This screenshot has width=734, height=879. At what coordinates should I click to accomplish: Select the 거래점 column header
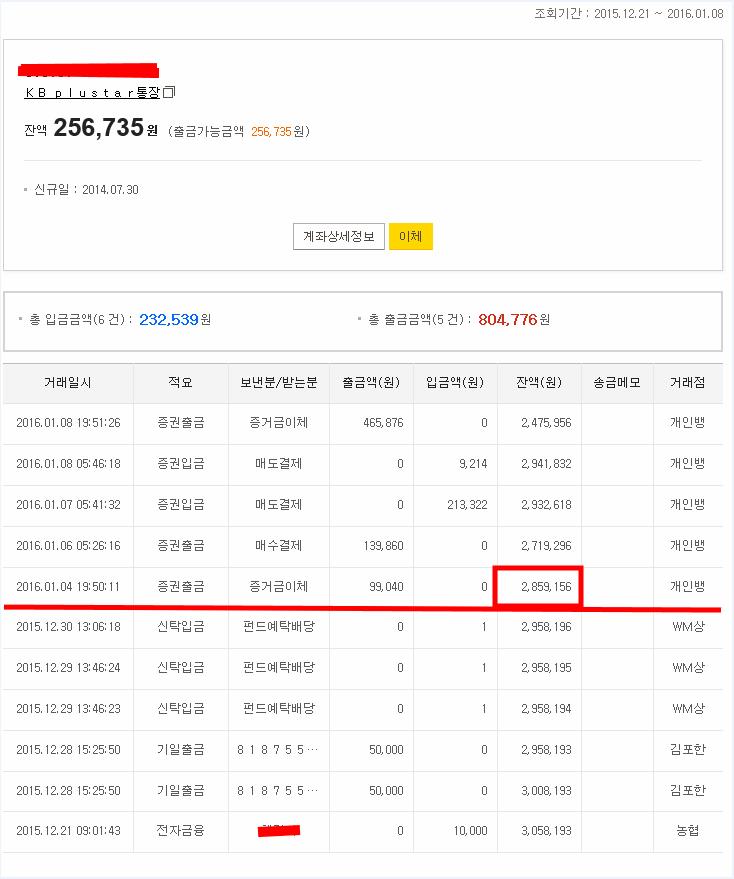tap(687, 383)
